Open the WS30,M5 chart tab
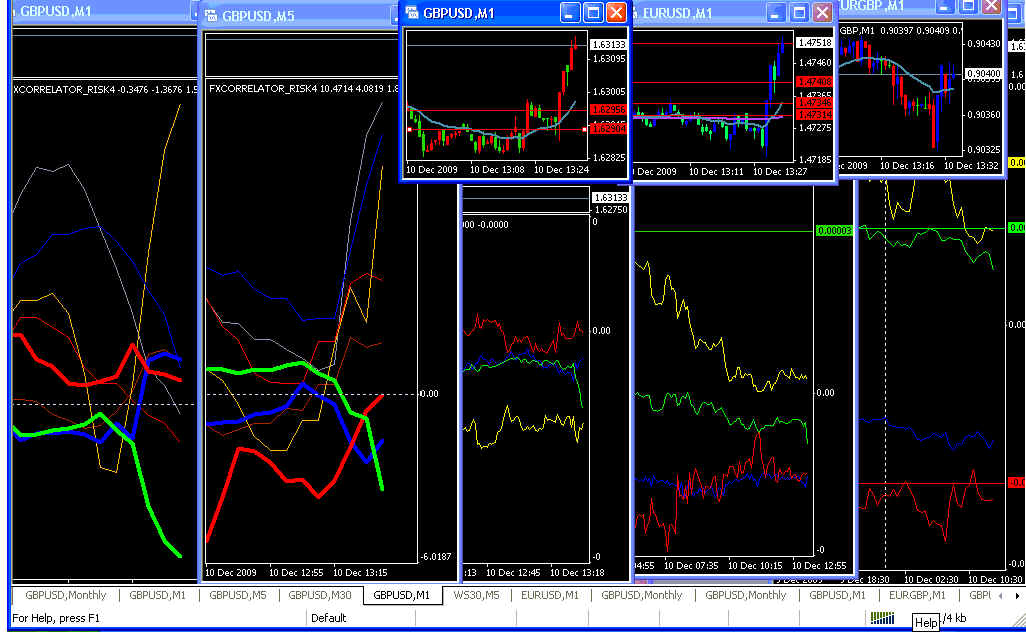 point(476,595)
